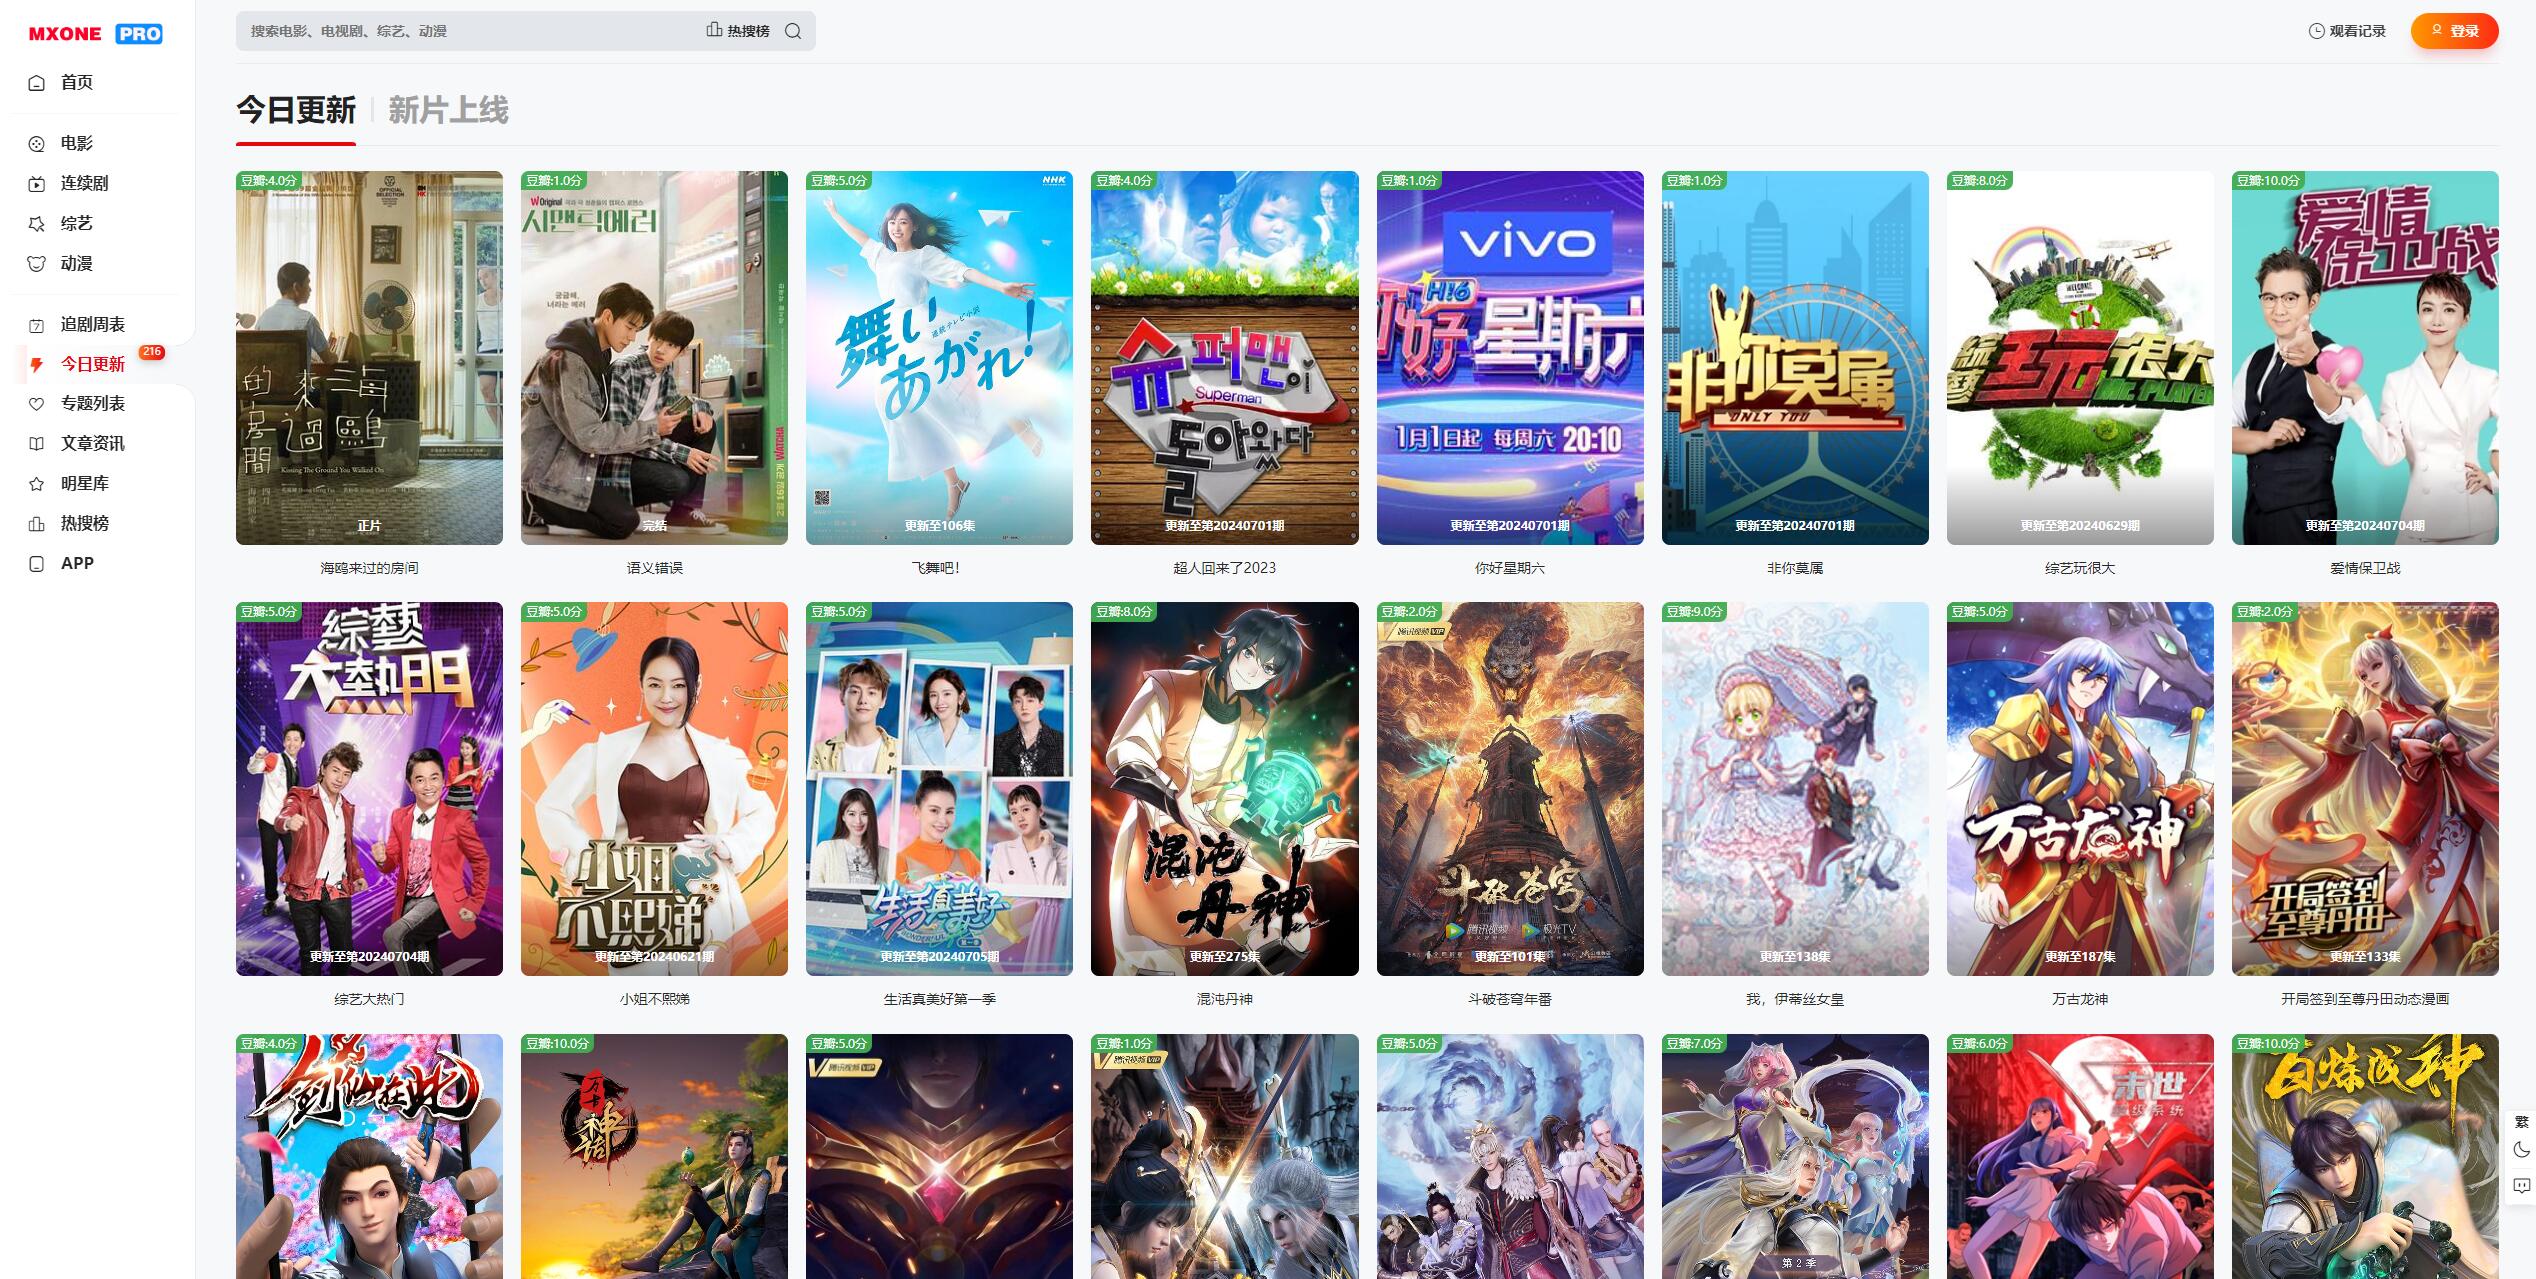The image size is (2536, 1279).
Task: Click the 语义错误 title text
Action: tap(654, 568)
